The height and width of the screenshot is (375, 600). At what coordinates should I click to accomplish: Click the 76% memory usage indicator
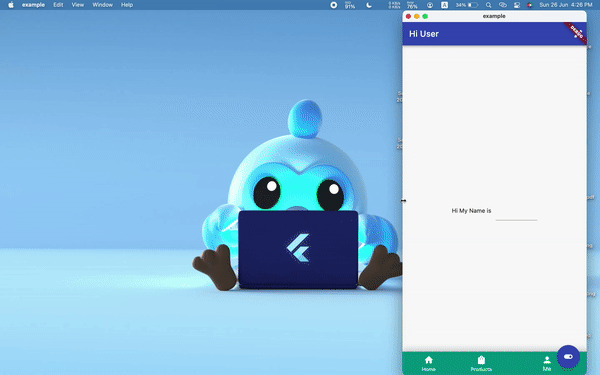(412, 5)
